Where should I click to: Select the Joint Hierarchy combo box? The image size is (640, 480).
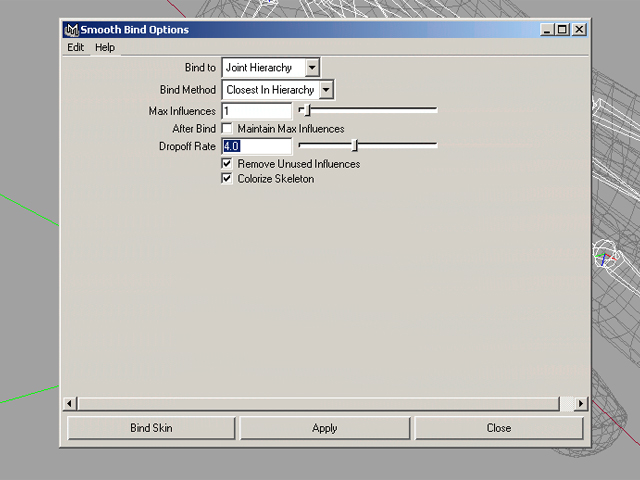pos(271,67)
